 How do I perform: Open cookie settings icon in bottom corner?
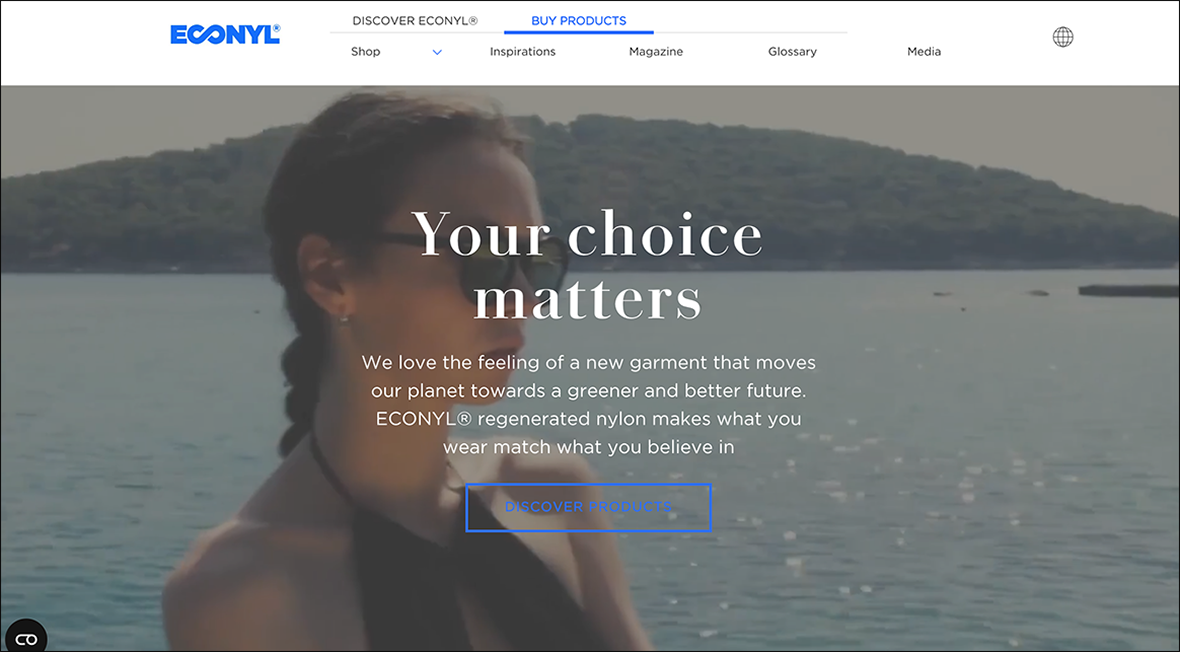(26, 638)
